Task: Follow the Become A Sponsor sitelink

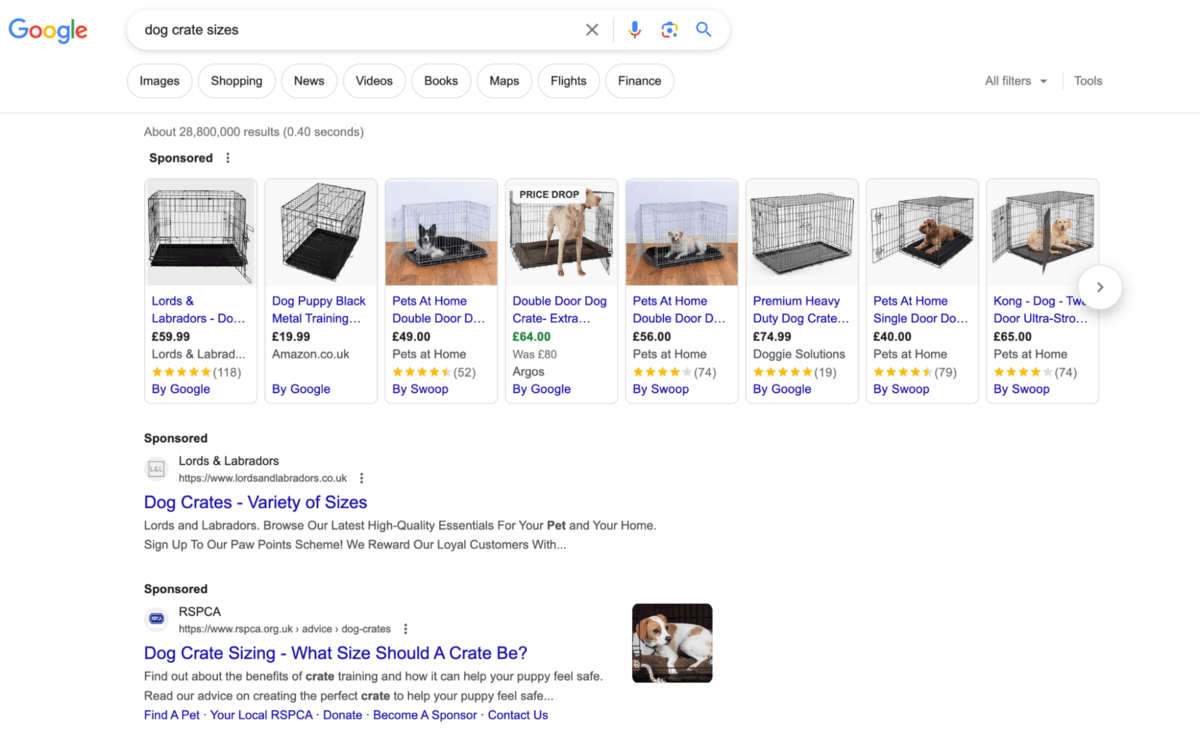Action: (426, 715)
